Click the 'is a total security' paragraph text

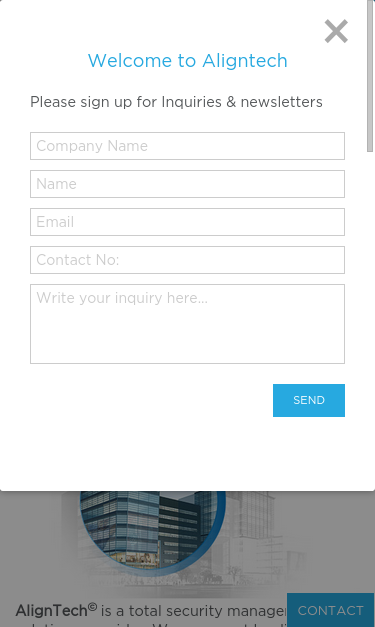(x=194, y=611)
